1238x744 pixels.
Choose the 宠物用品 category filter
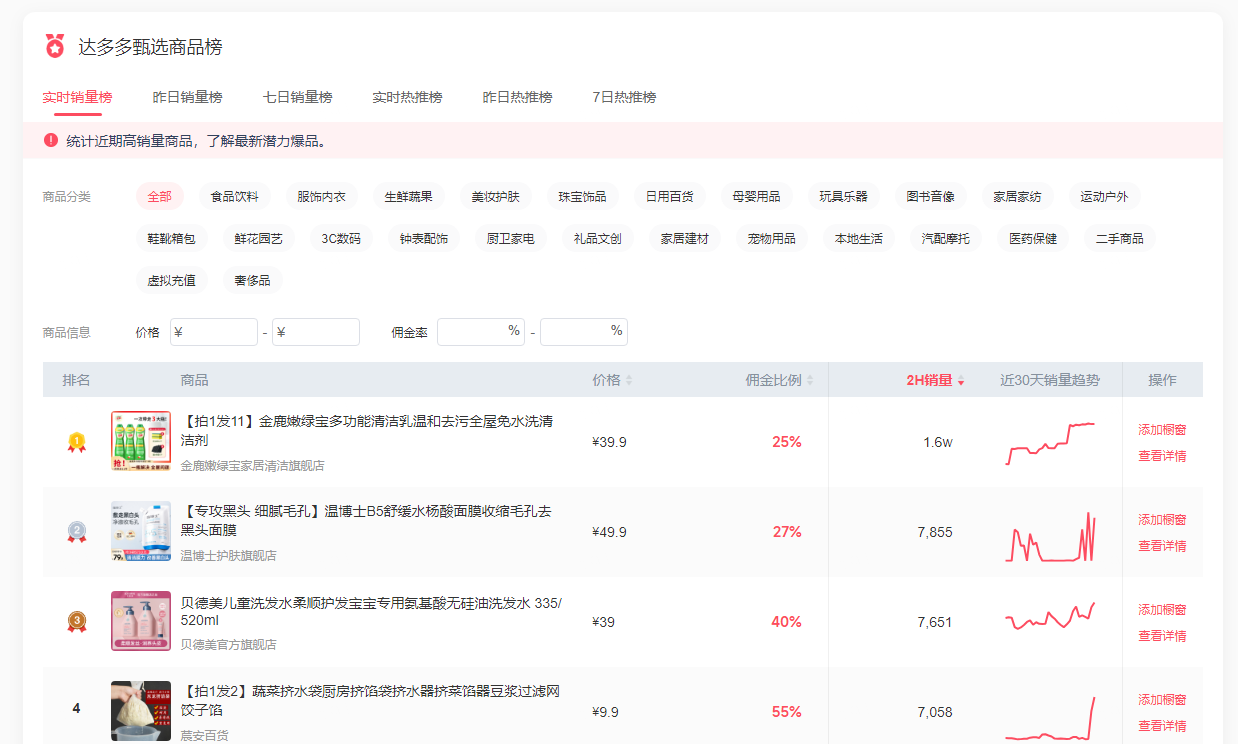(x=771, y=238)
